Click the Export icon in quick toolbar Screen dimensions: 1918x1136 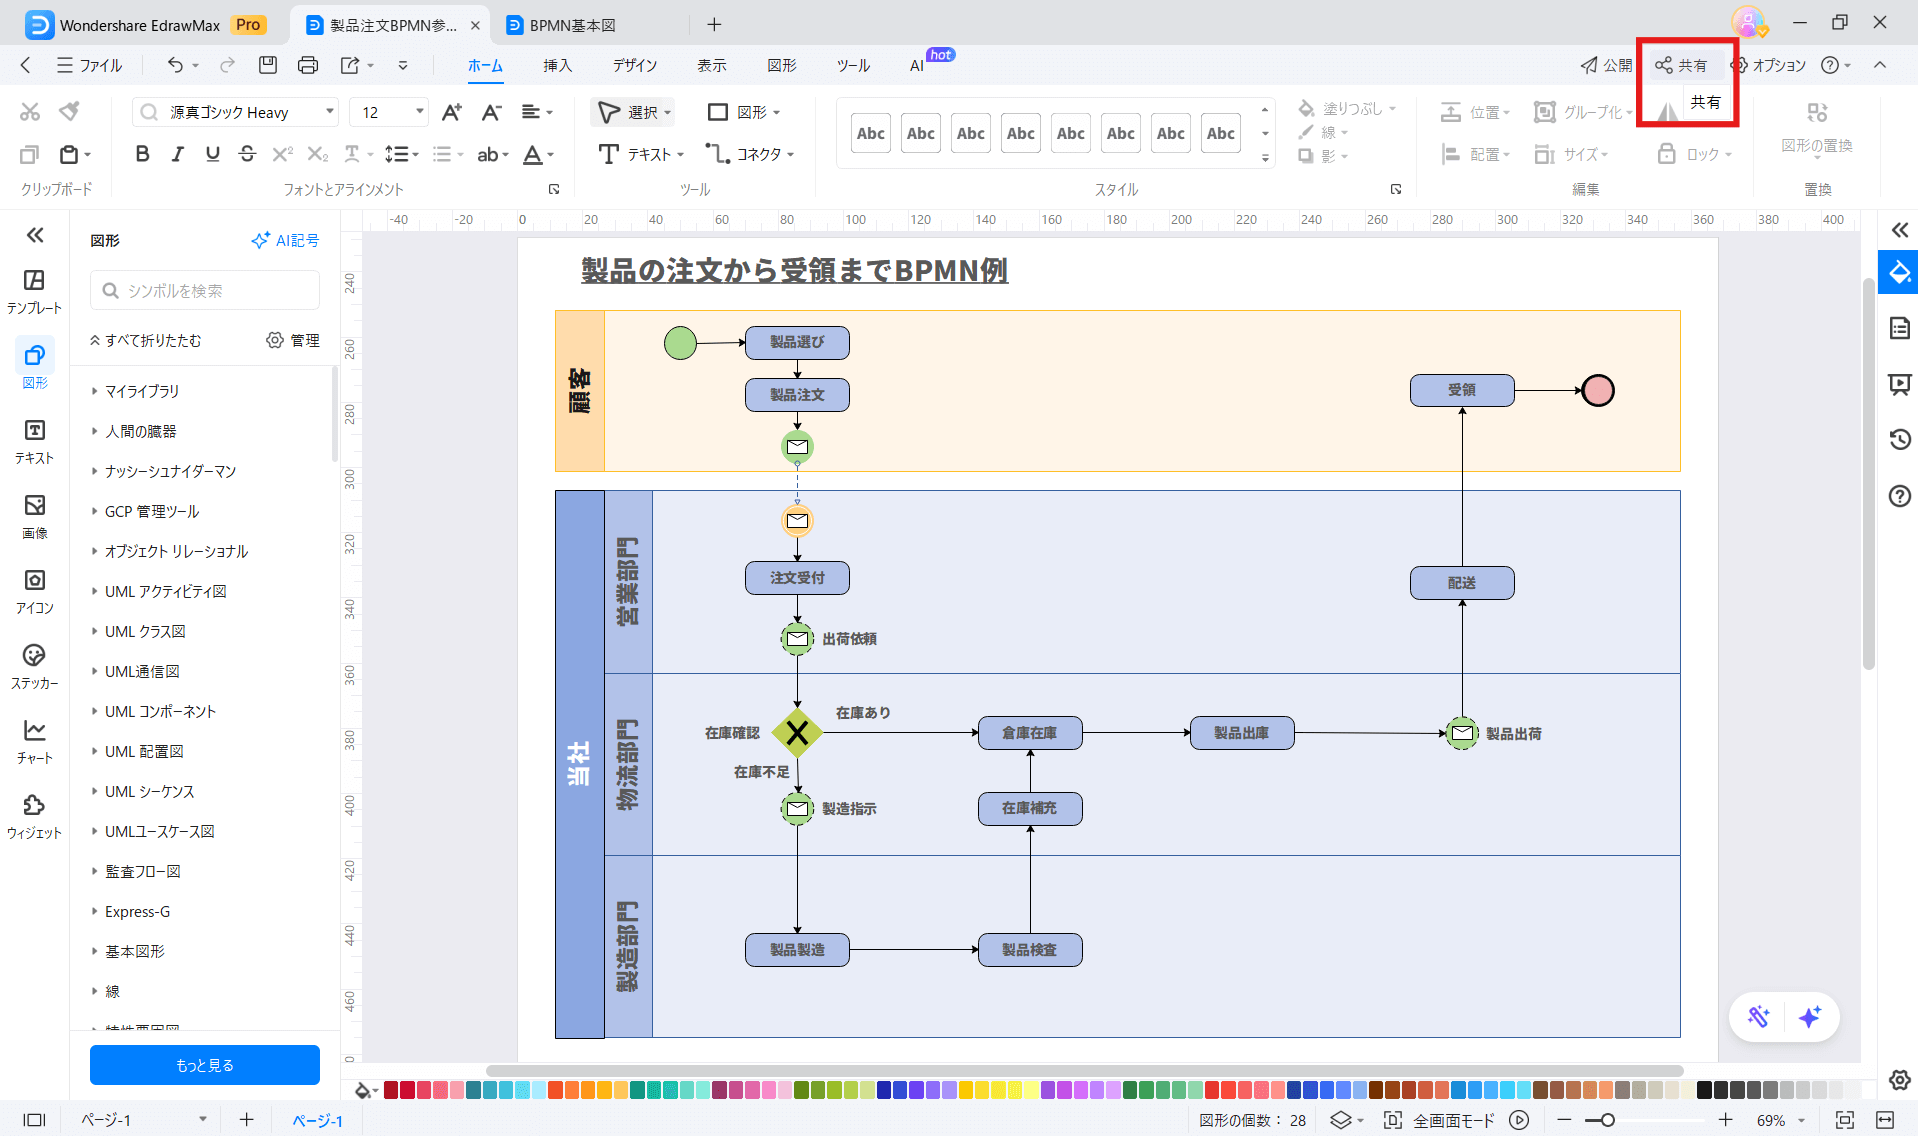click(x=350, y=65)
